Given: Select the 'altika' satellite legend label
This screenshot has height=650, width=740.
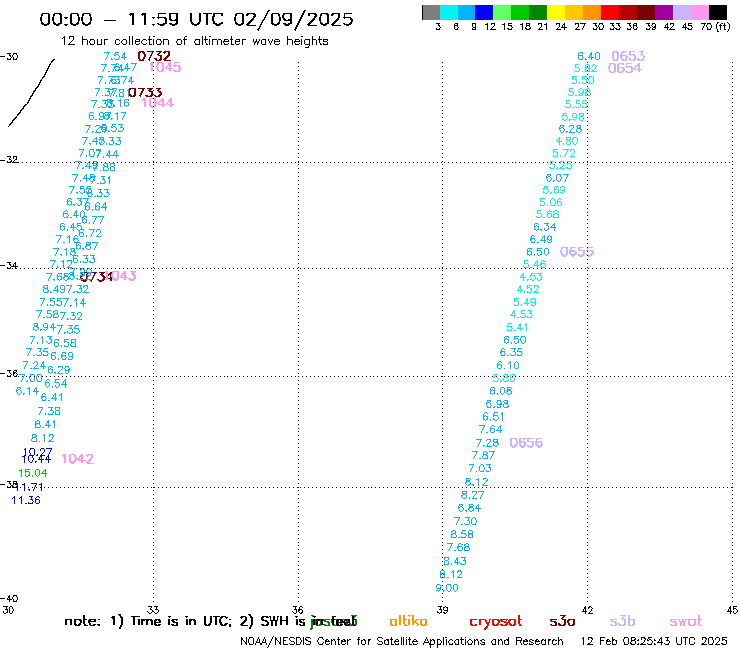Looking at the screenshot, I should point(408,621).
